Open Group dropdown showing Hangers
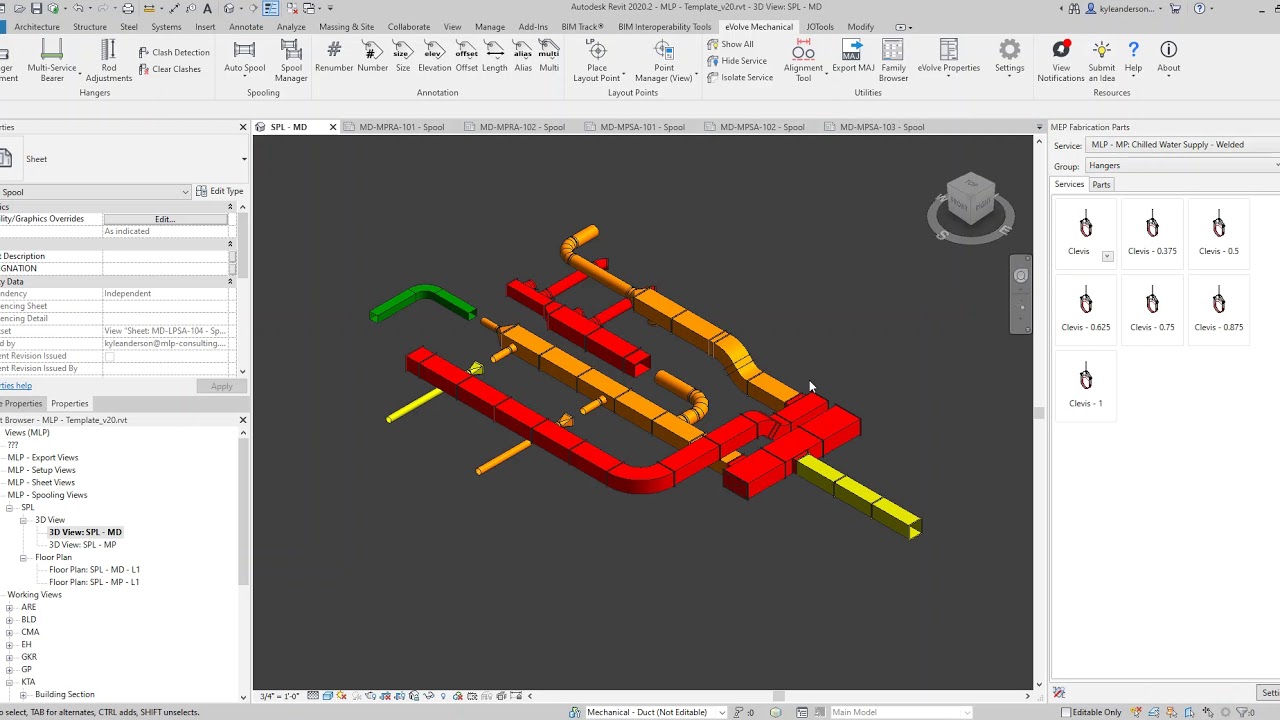The height and width of the screenshot is (720, 1280). coord(1183,166)
